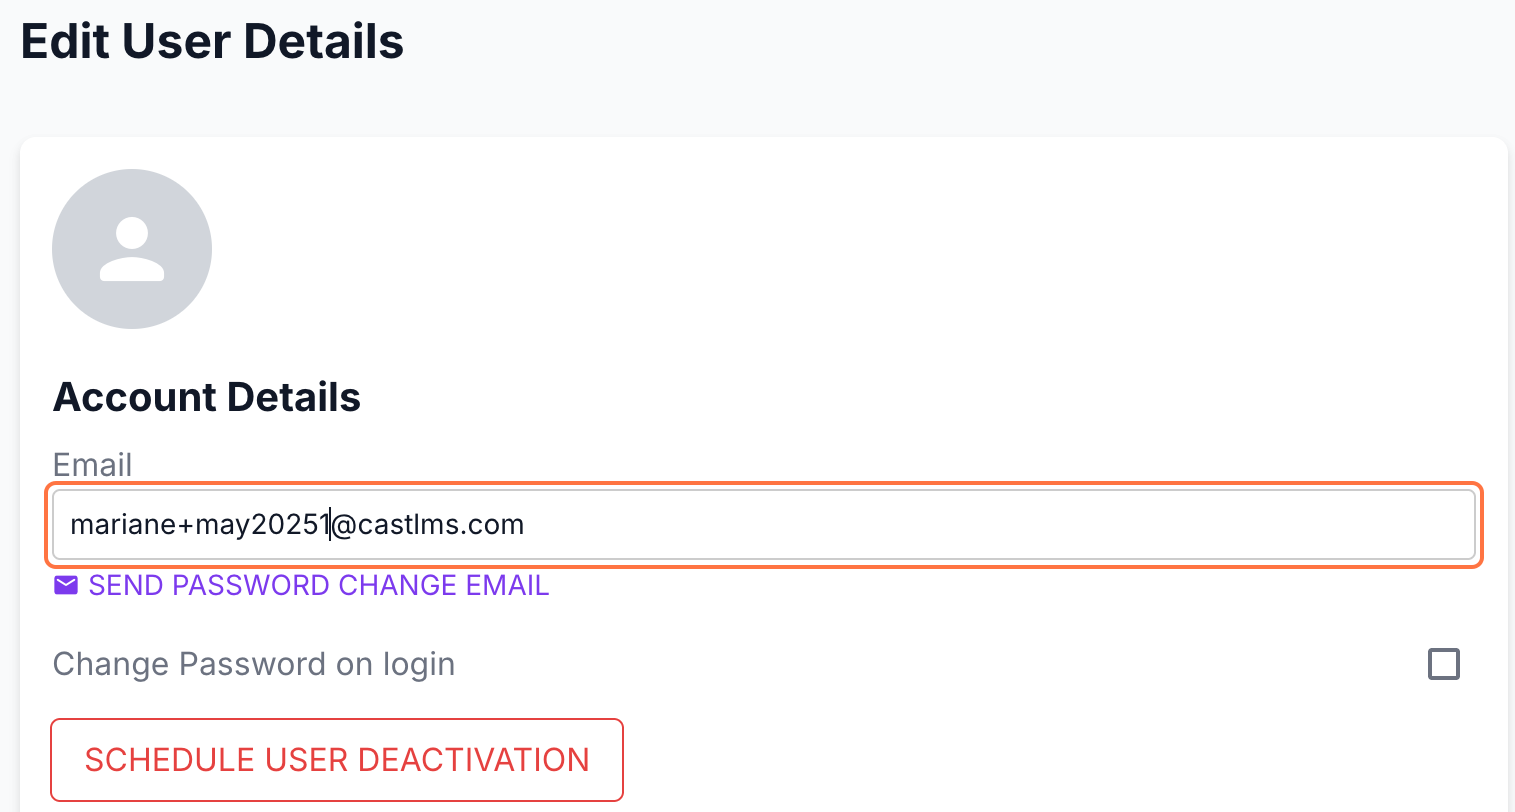Click the Account Details heading
The height and width of the screenshot is (812, 1515).
click(207, 397)
